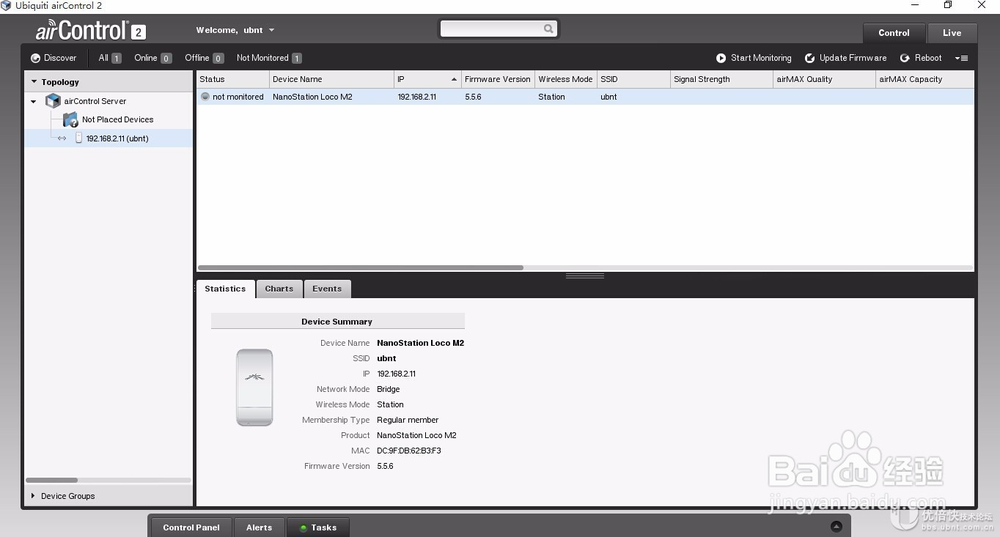This screenshot has height=537, width=1000.
Task: Open the Charts tab
Action: coord(279,289)
